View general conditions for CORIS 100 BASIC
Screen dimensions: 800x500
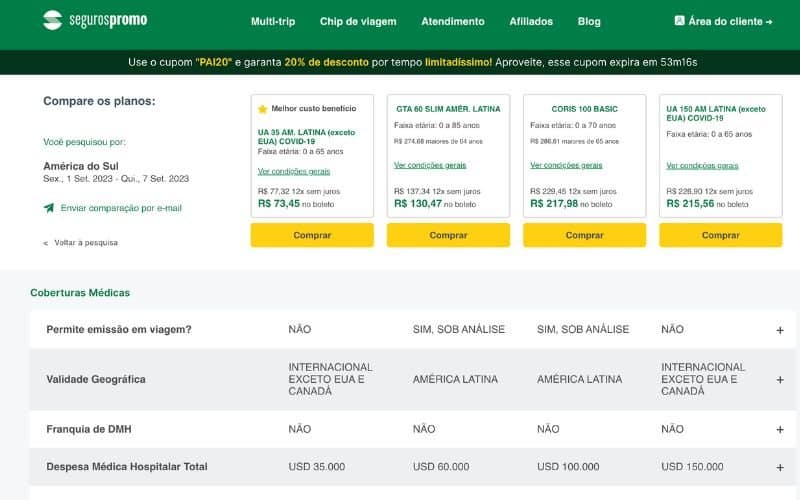[566, 165]
